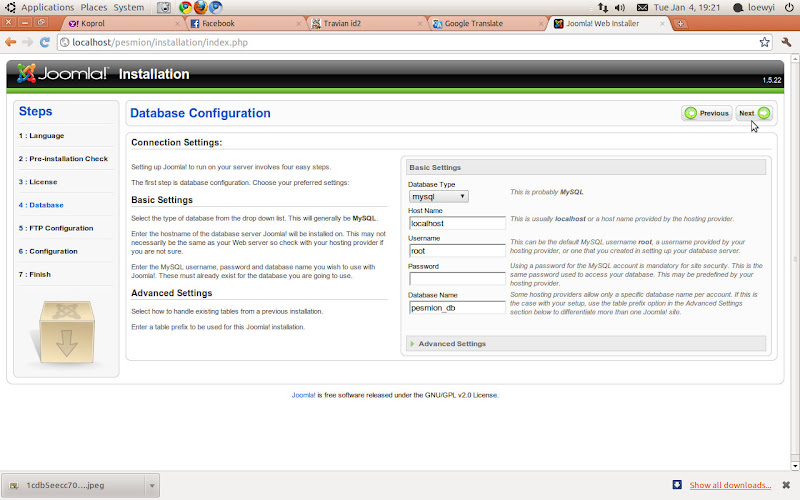The height and width of the screenshot is (500, 800).
Task: Close the downloads bar
Action: pos(786,485)
